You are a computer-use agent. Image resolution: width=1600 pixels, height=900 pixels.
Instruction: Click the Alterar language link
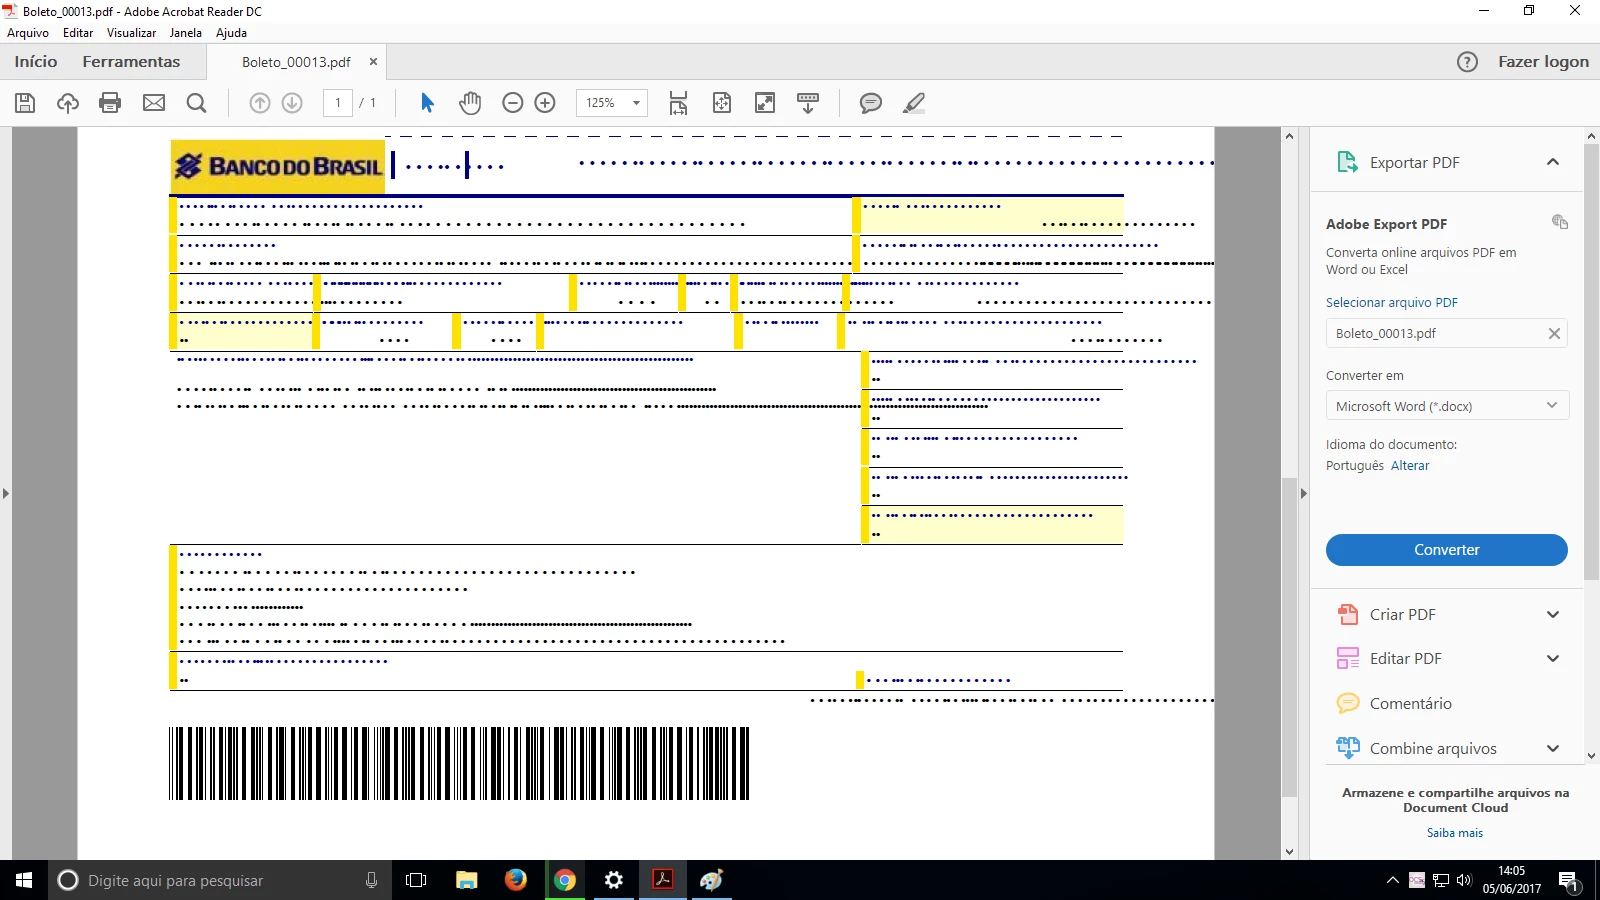click(x=1410, y=466)
